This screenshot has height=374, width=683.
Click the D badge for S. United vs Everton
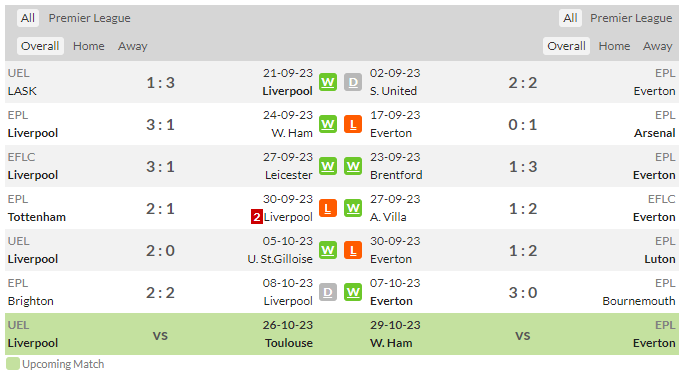(353, 82)
